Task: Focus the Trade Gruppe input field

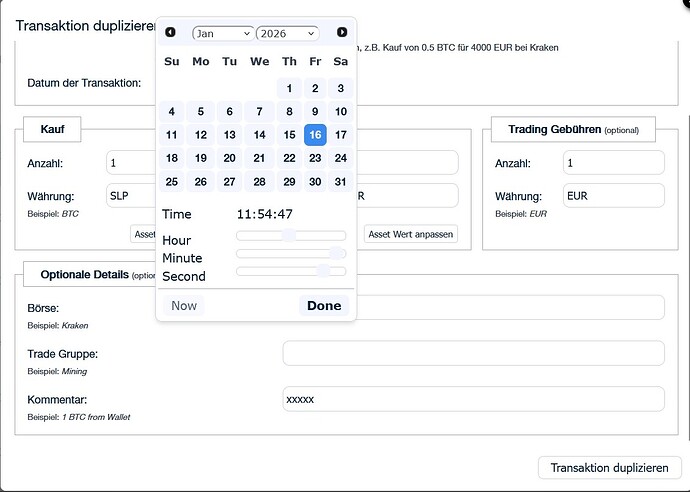Action: tap(473, 353)
